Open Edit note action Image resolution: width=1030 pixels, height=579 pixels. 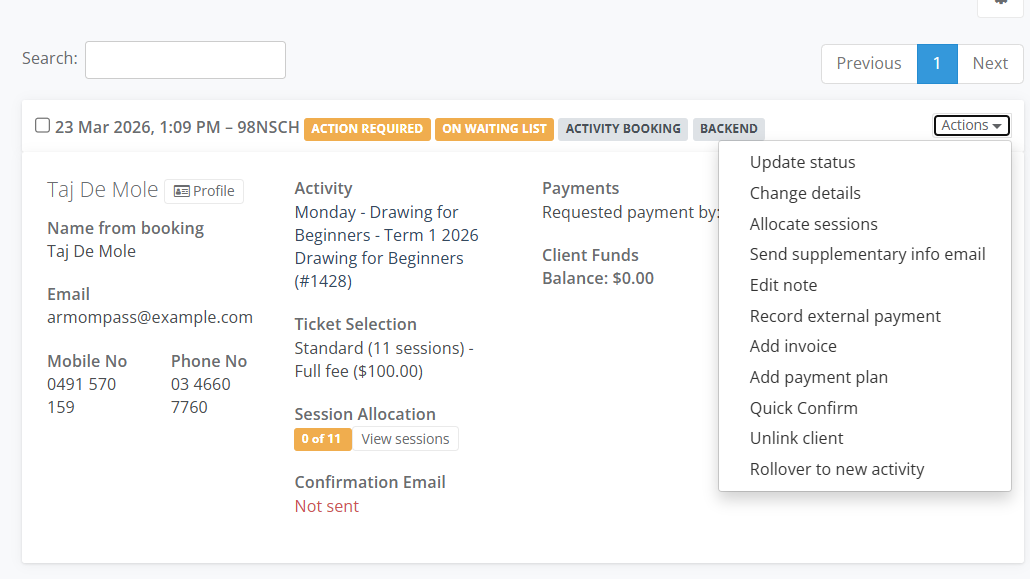click(783, 285)
